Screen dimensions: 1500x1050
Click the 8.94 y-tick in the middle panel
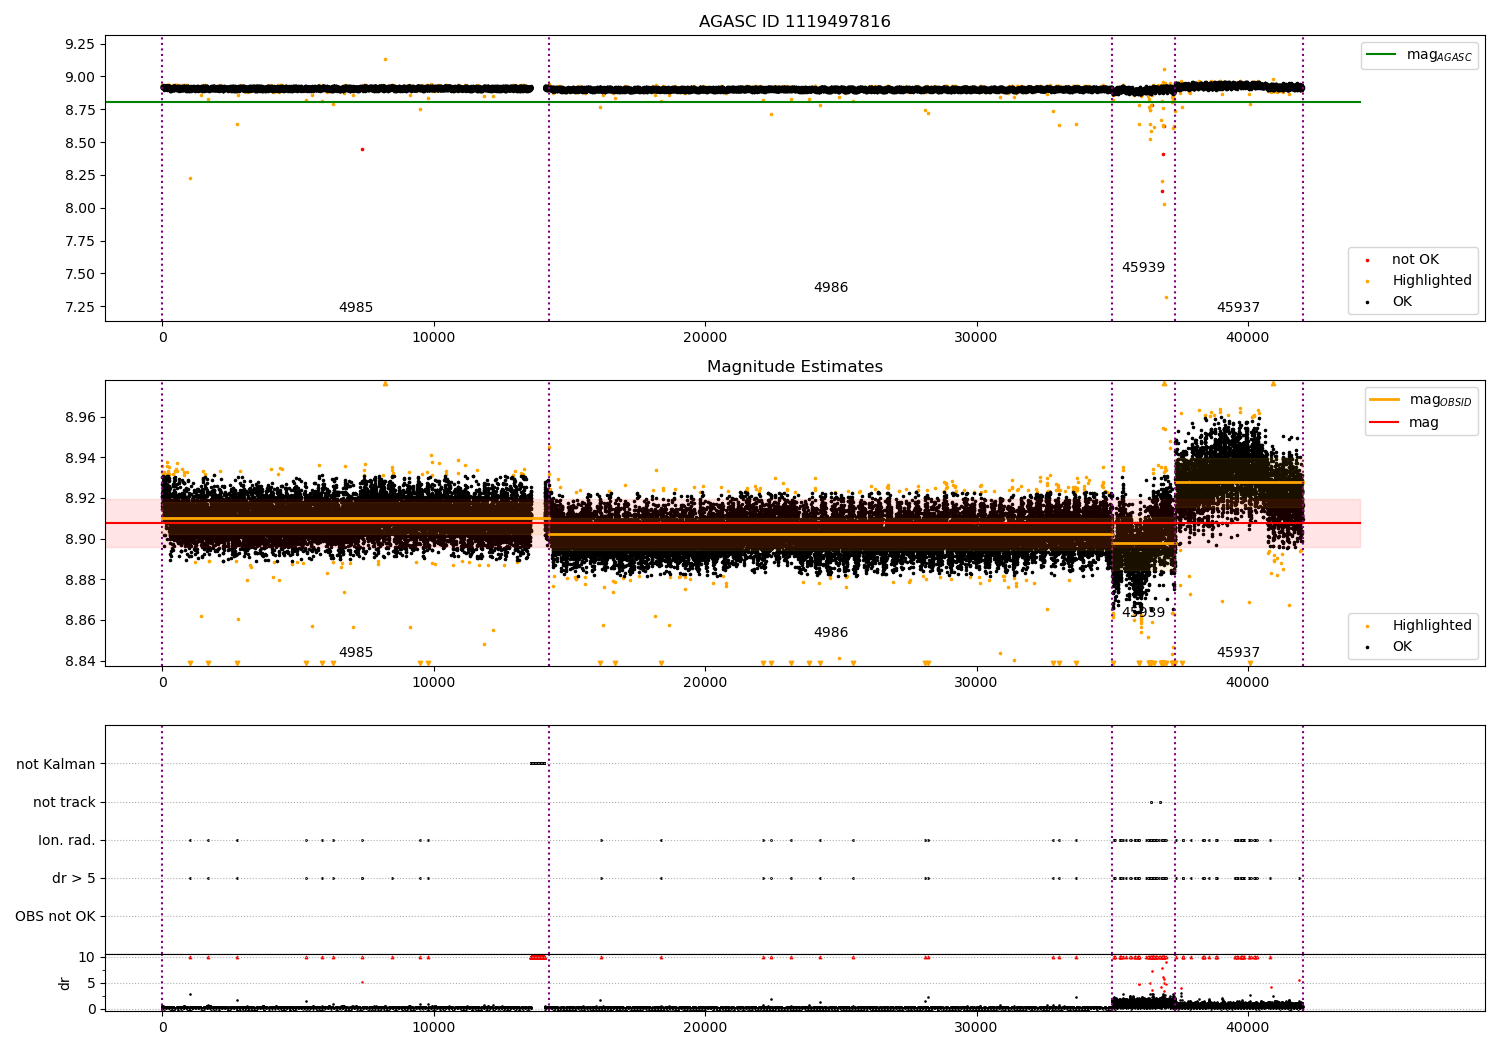[x=80, y=459]
